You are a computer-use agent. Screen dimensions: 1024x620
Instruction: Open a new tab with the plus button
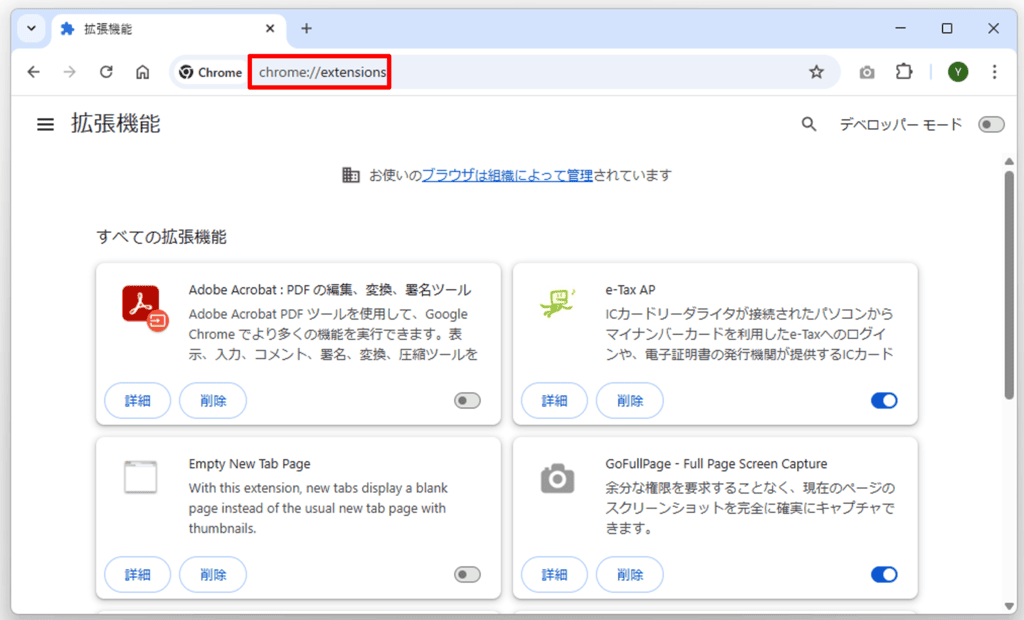306,28
